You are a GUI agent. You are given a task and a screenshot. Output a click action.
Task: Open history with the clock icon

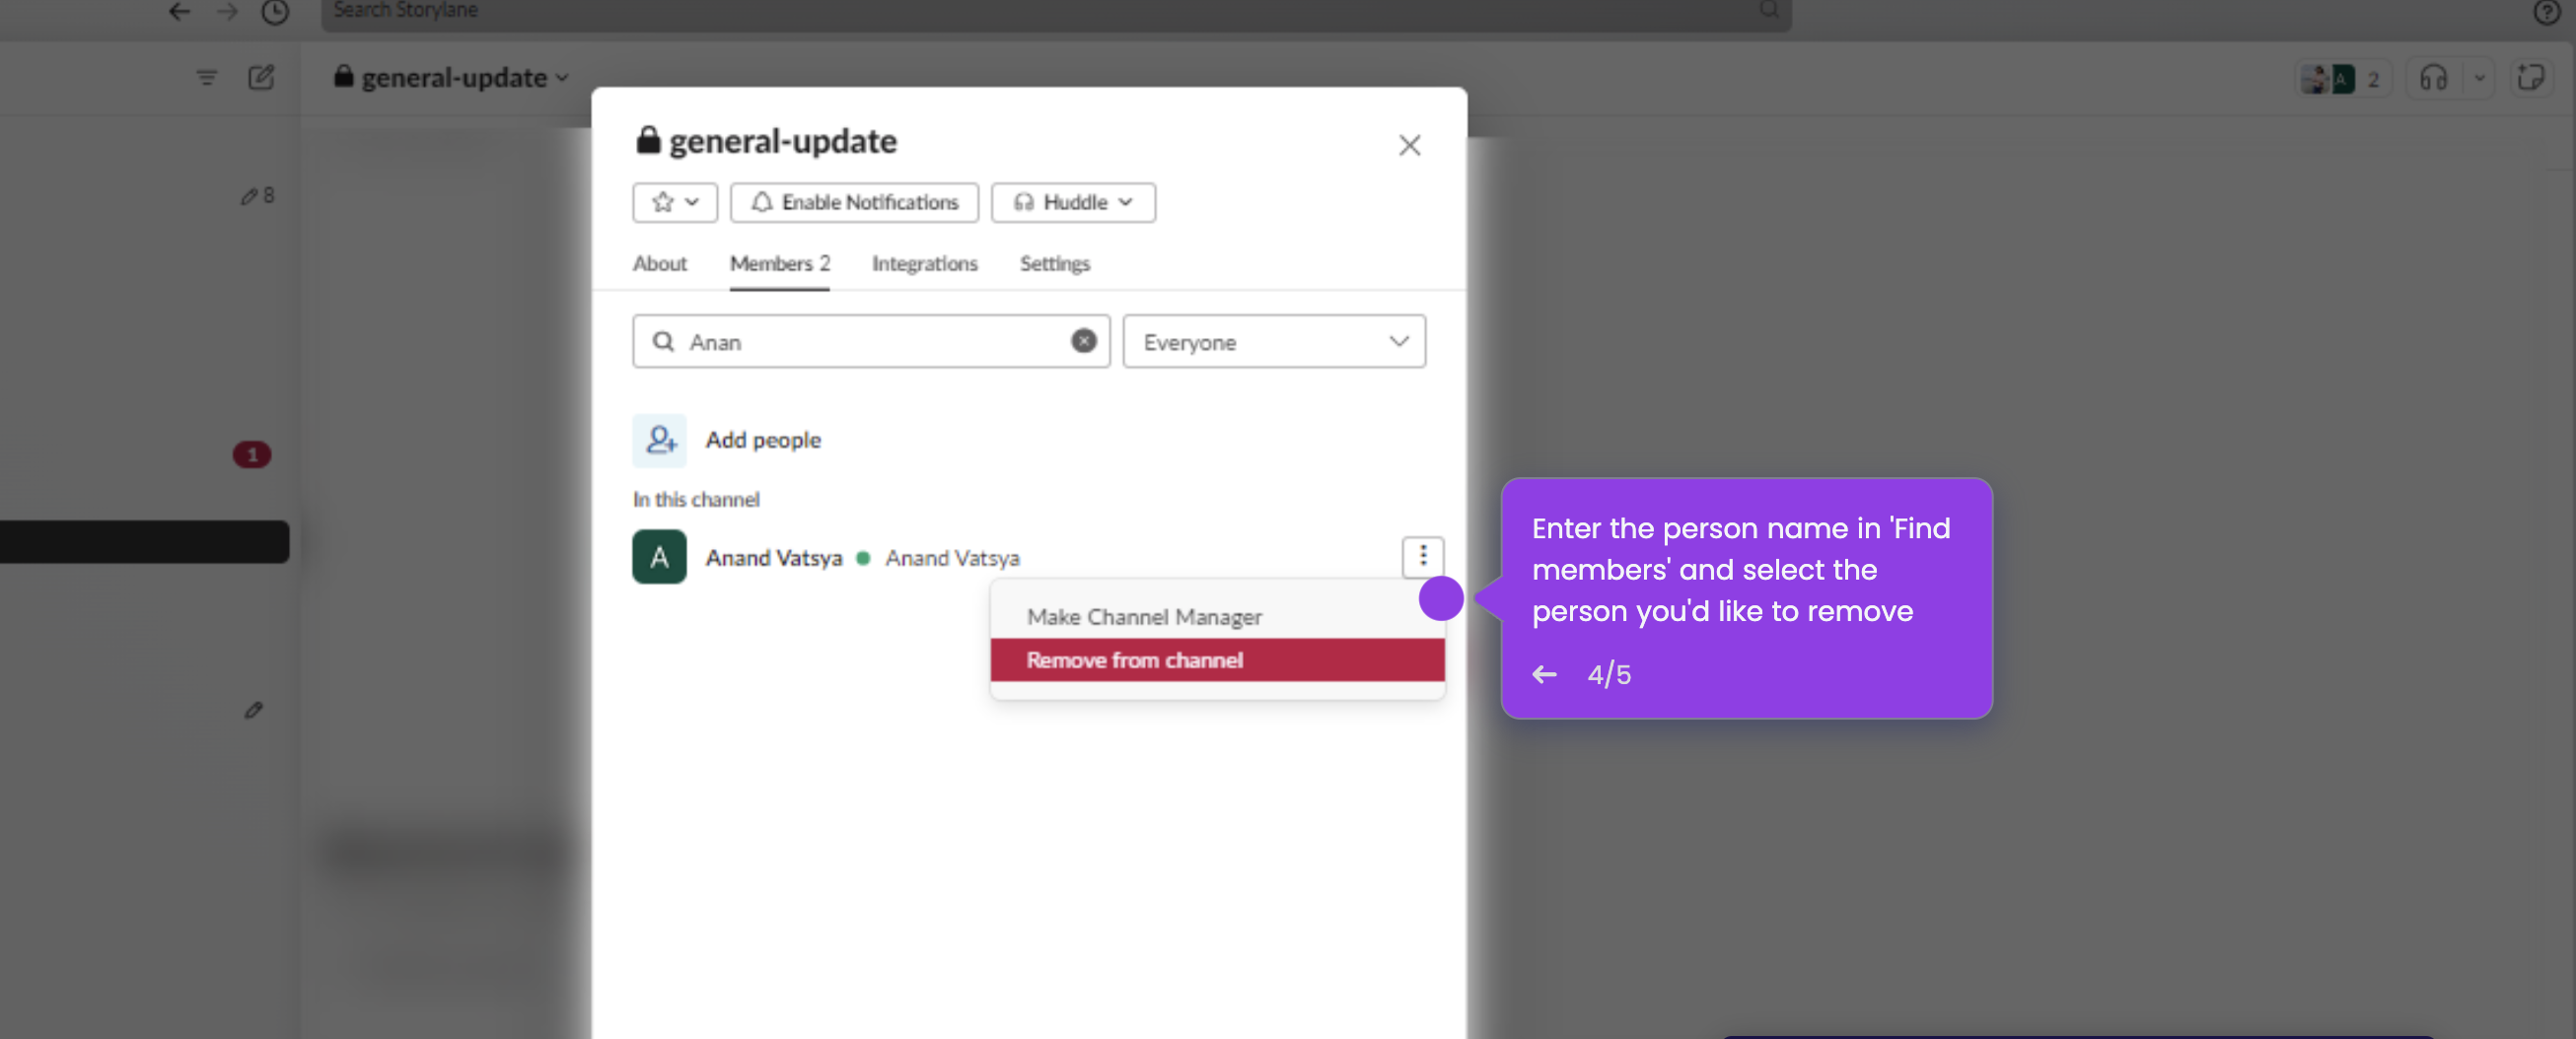[x=275, y=12]
